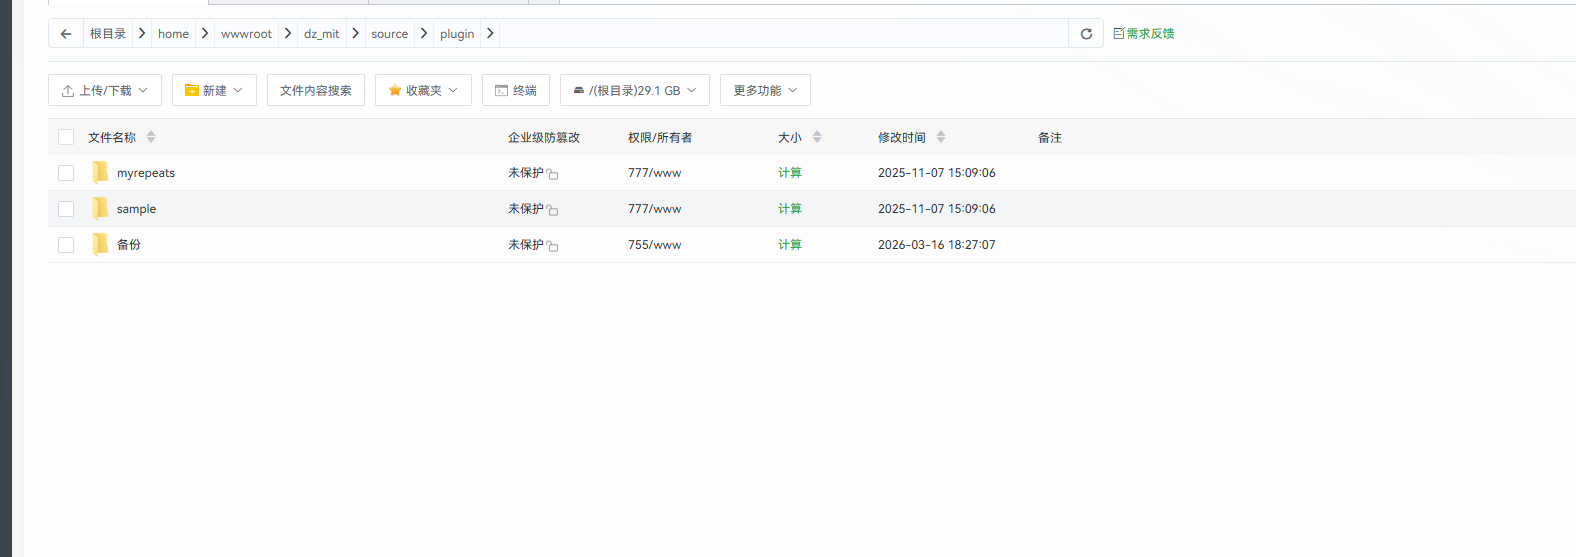This screenshot has height=557, width=1576.
Task: Open folder name sample
Action: coord(136,209)
